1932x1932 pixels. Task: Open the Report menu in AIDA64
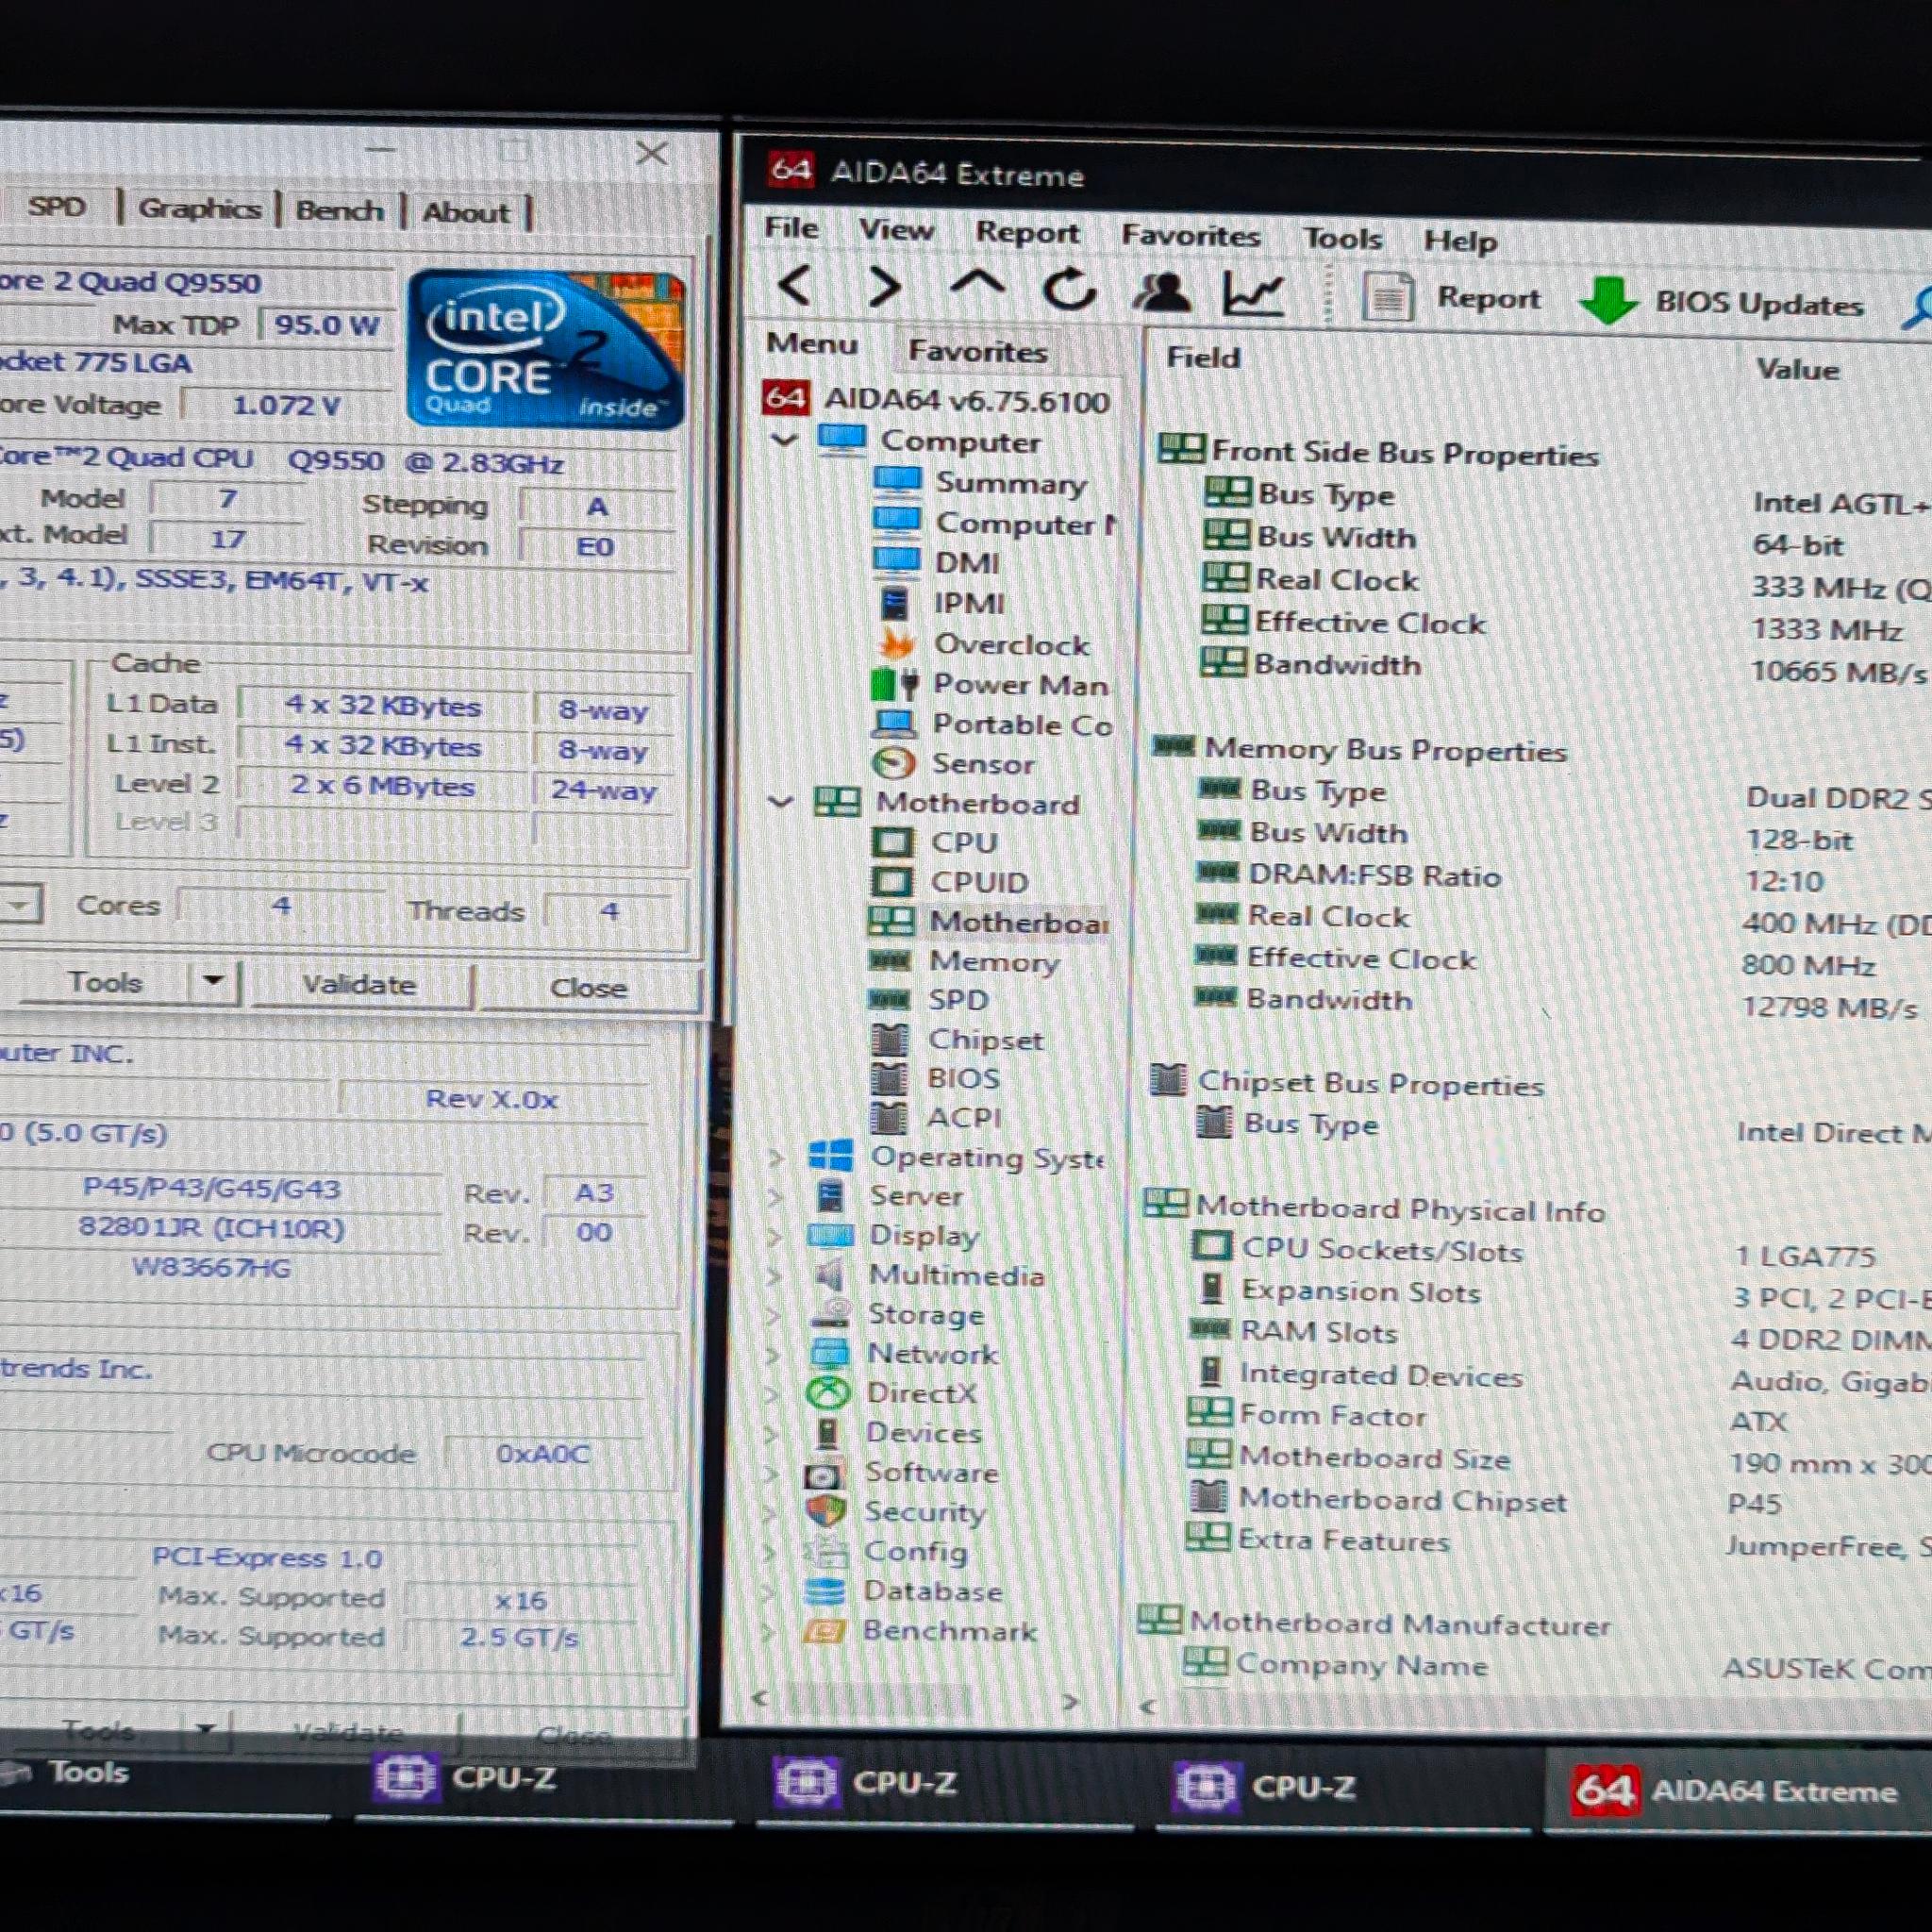point(1027,233)
